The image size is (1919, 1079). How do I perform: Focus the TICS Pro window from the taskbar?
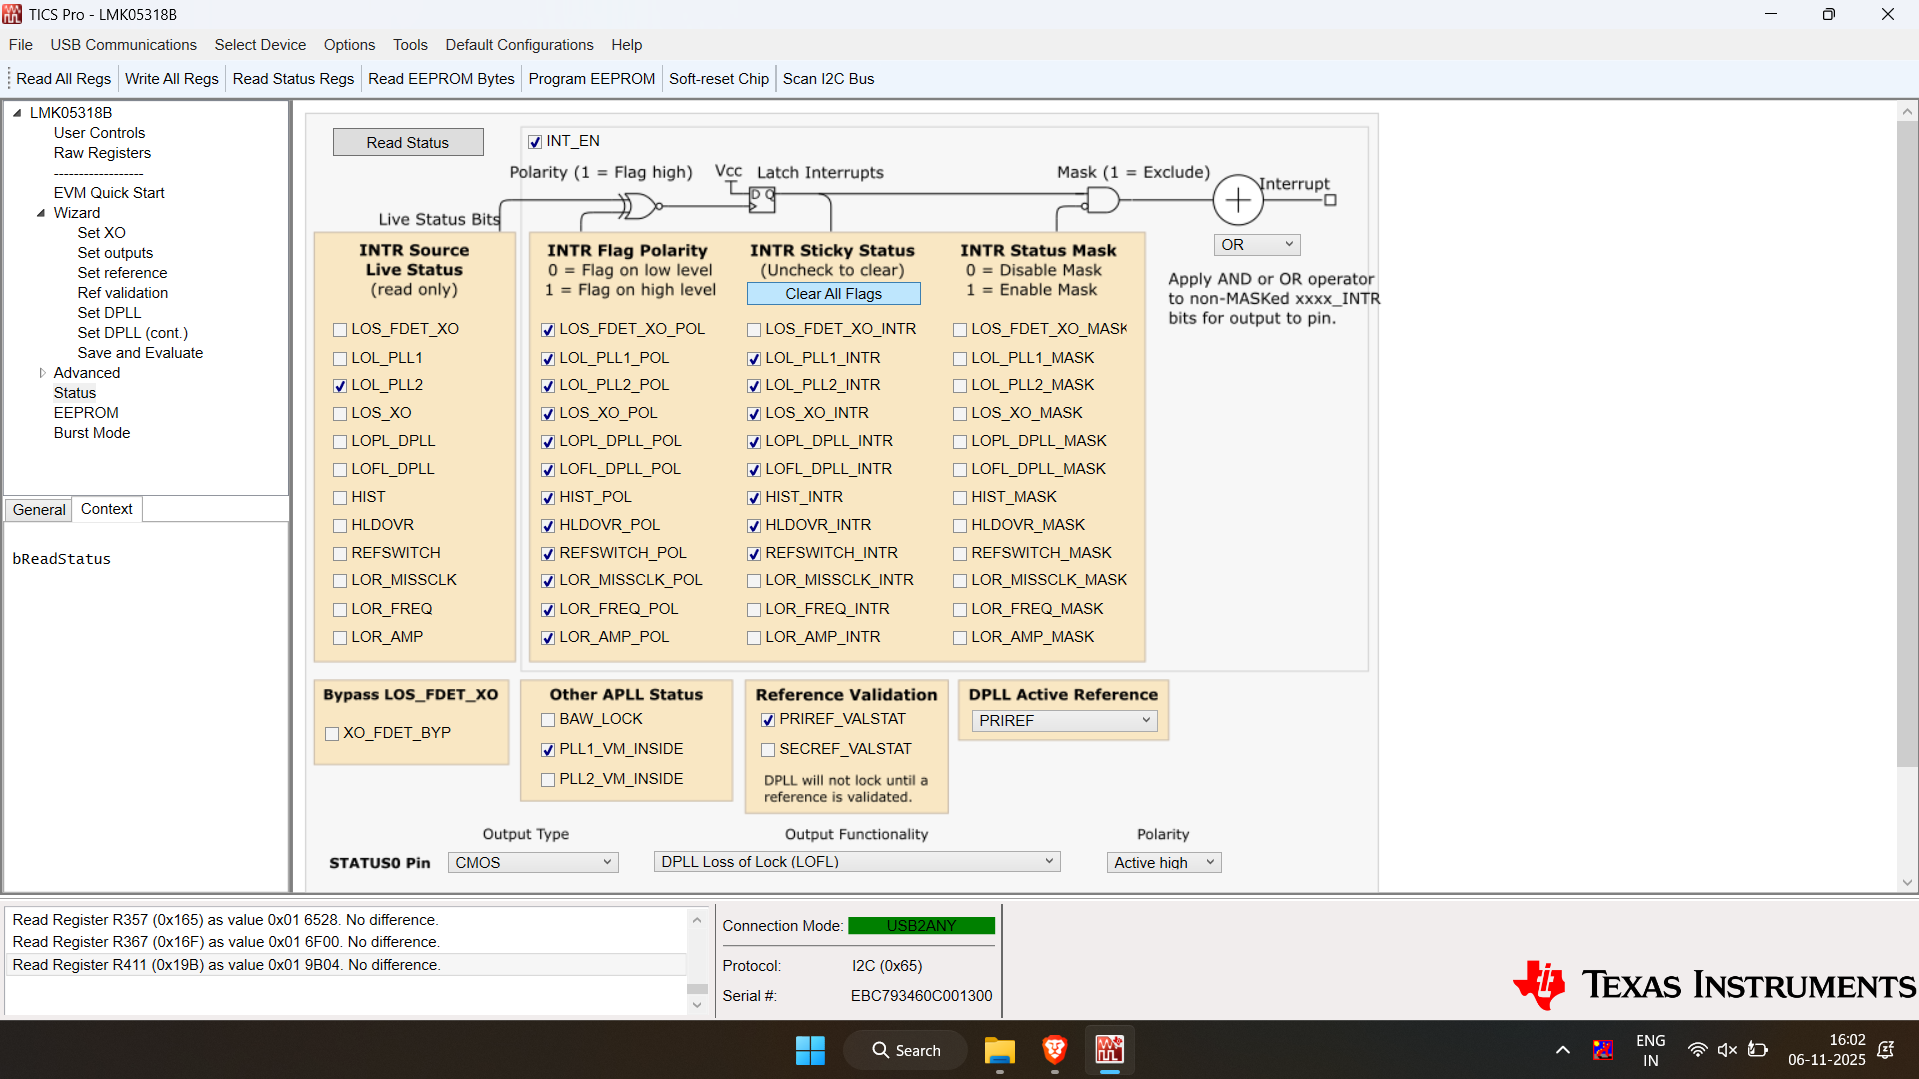click(x=1110, y=1050)
